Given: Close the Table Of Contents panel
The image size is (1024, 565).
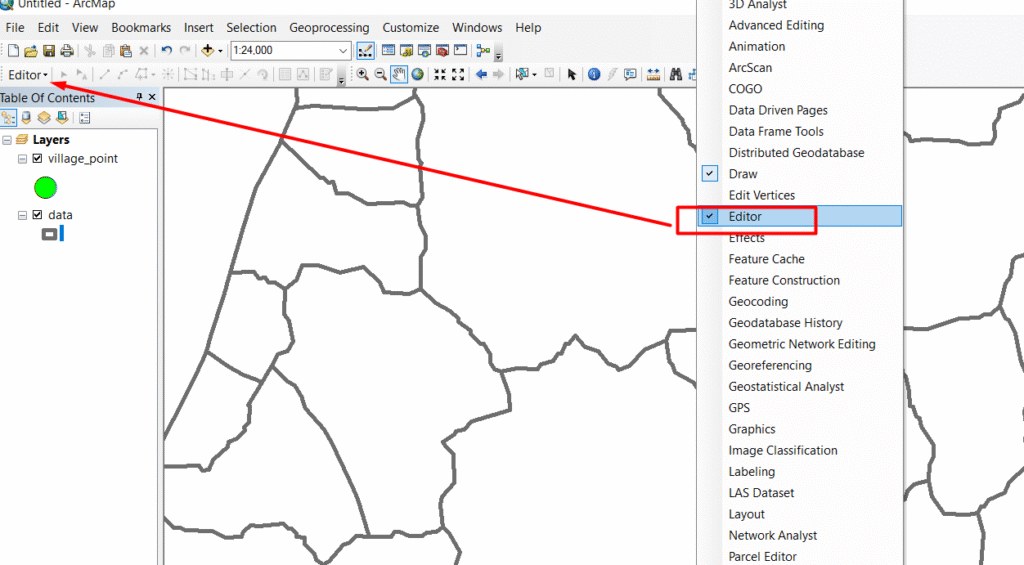Looking at the screenshot, I should tap(152, 97).
